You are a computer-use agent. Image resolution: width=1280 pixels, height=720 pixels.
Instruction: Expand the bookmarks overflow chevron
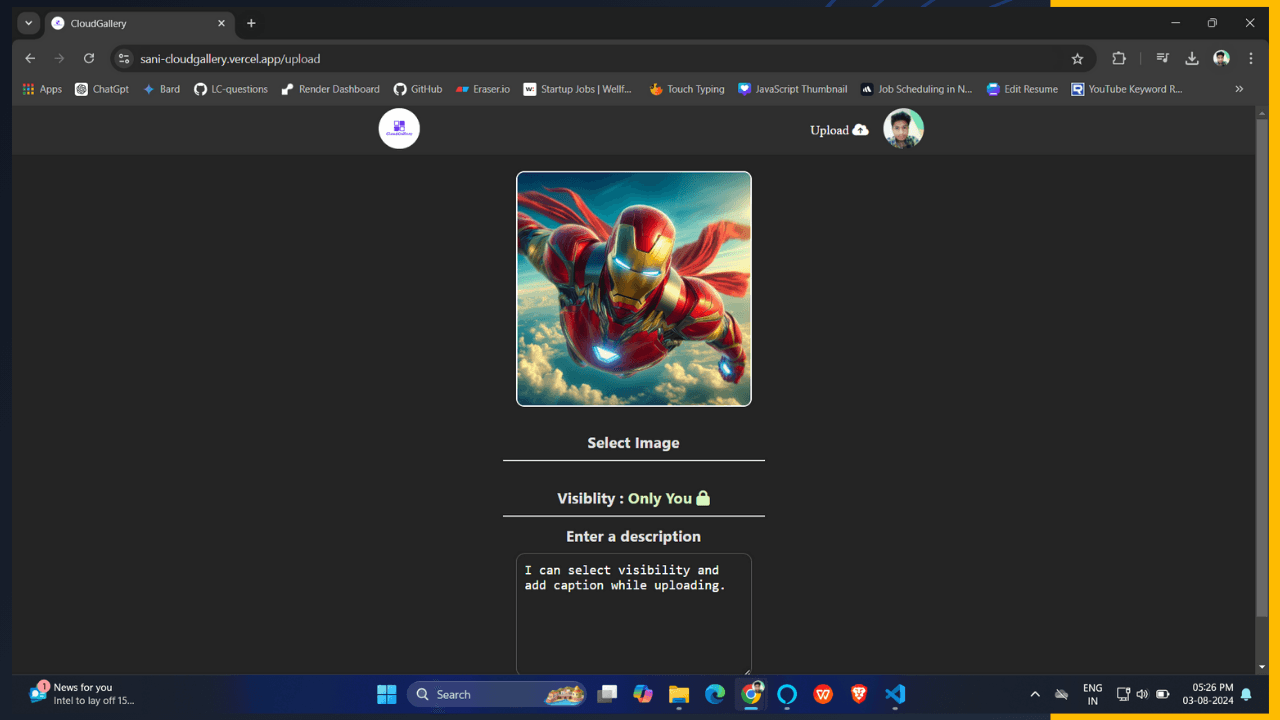[1239, 89]
